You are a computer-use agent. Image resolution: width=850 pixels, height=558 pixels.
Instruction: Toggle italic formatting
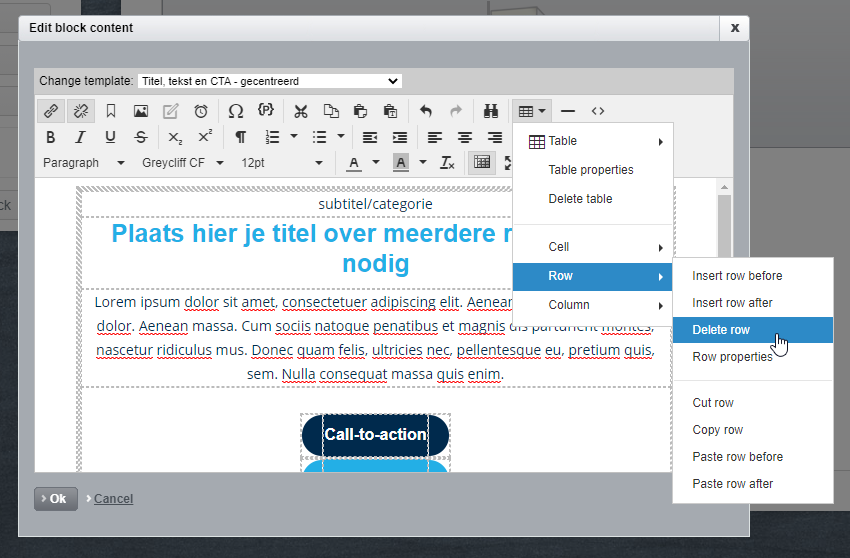(x=81, y=137)
